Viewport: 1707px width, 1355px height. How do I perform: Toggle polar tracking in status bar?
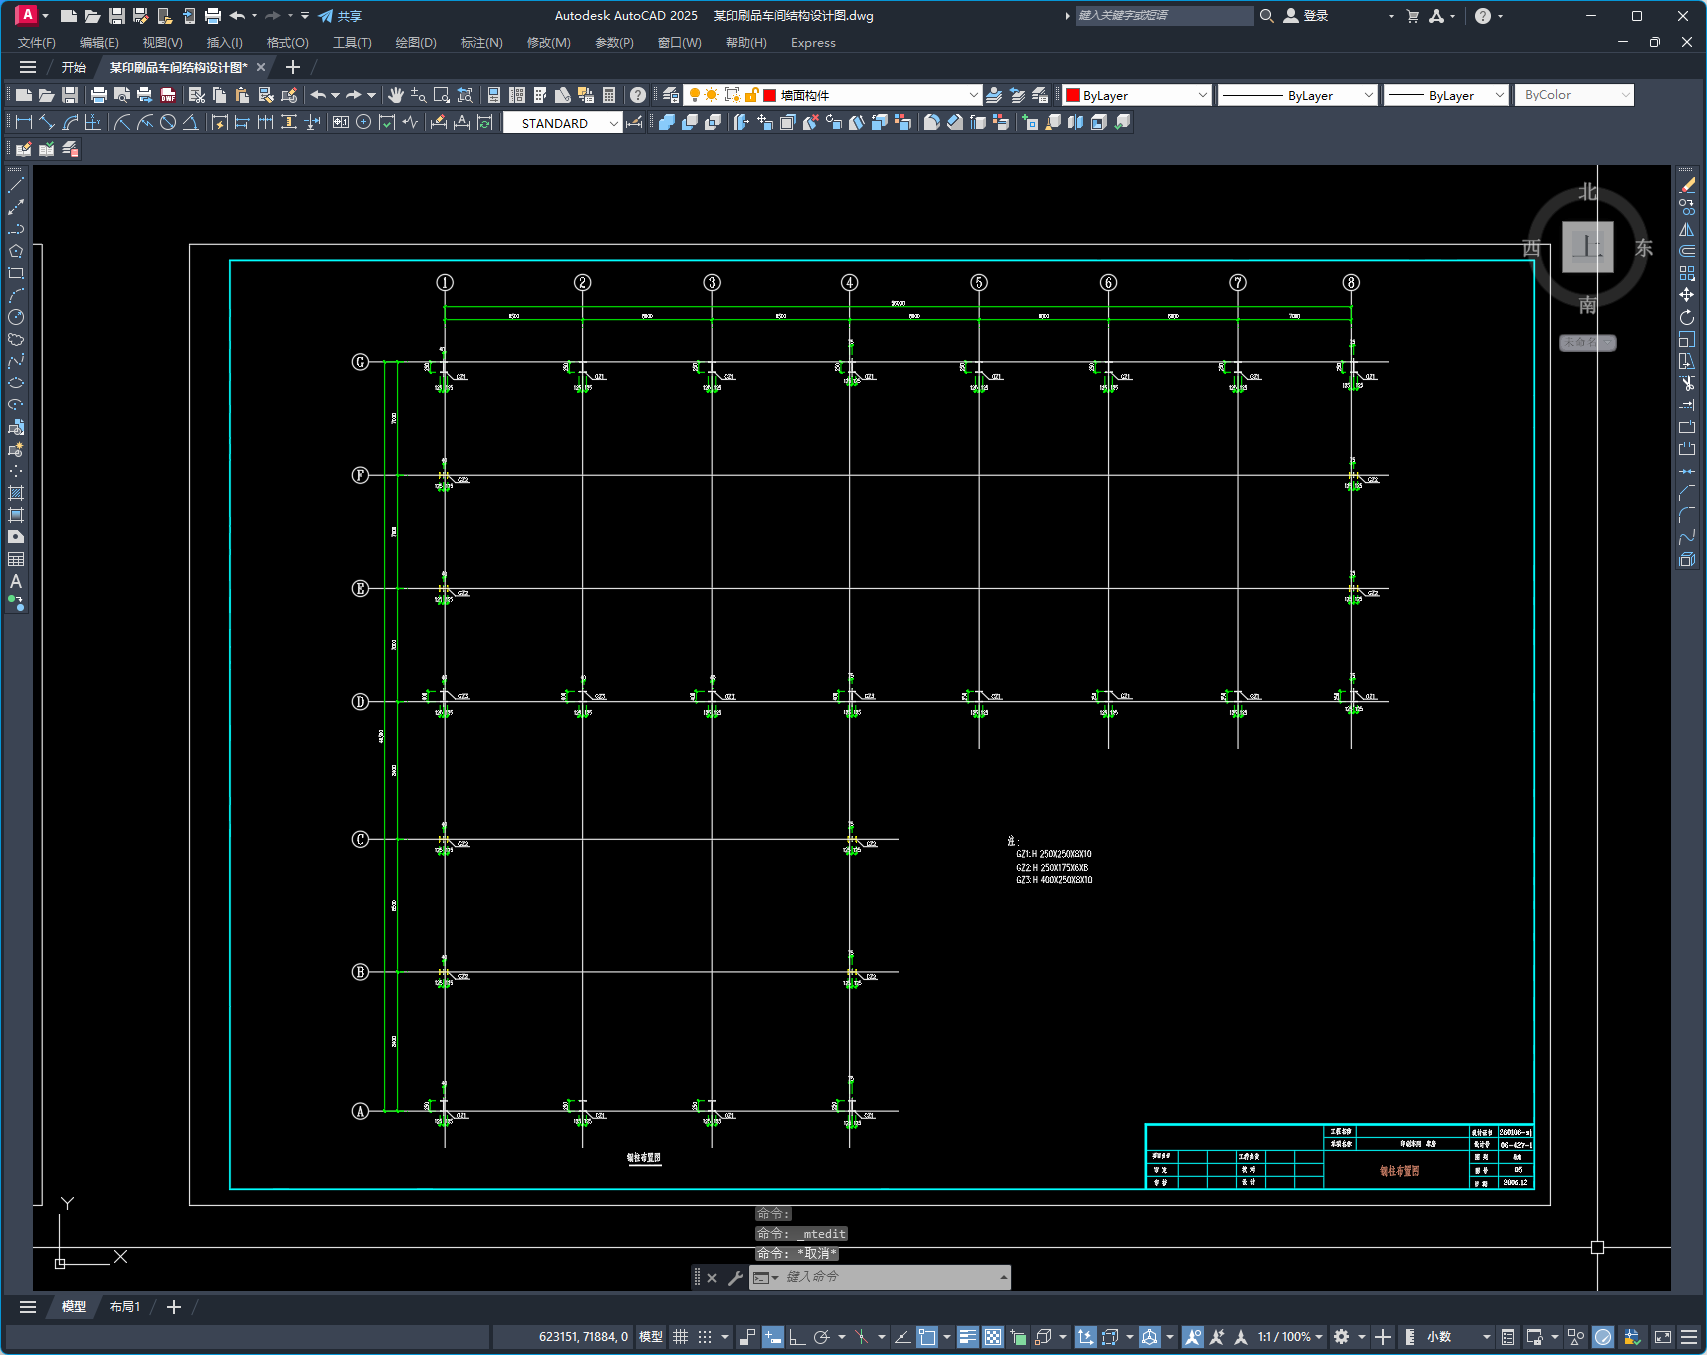point(822,1337)
